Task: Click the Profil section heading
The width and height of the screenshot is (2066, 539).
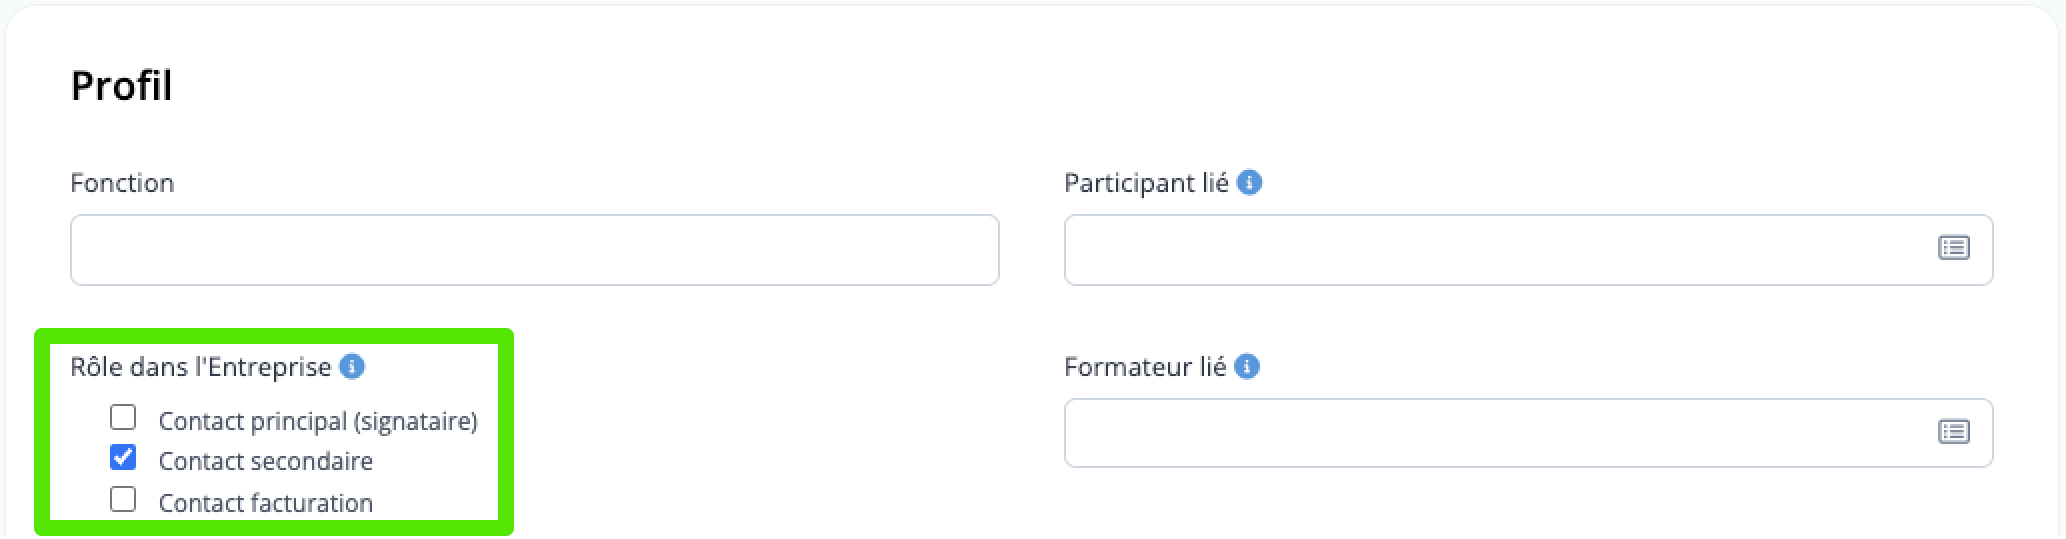Action: pyautogui.click(x=122, y=86)
